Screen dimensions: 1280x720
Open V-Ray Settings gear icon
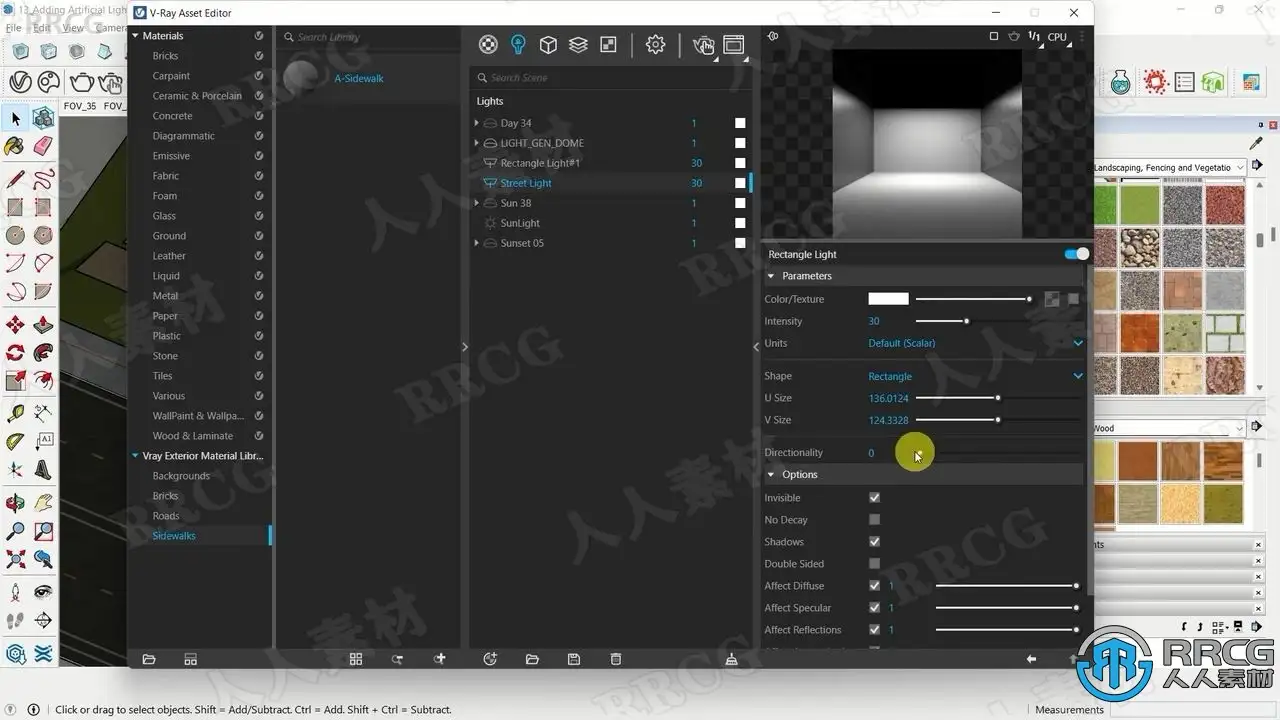[x=655, y=44]
